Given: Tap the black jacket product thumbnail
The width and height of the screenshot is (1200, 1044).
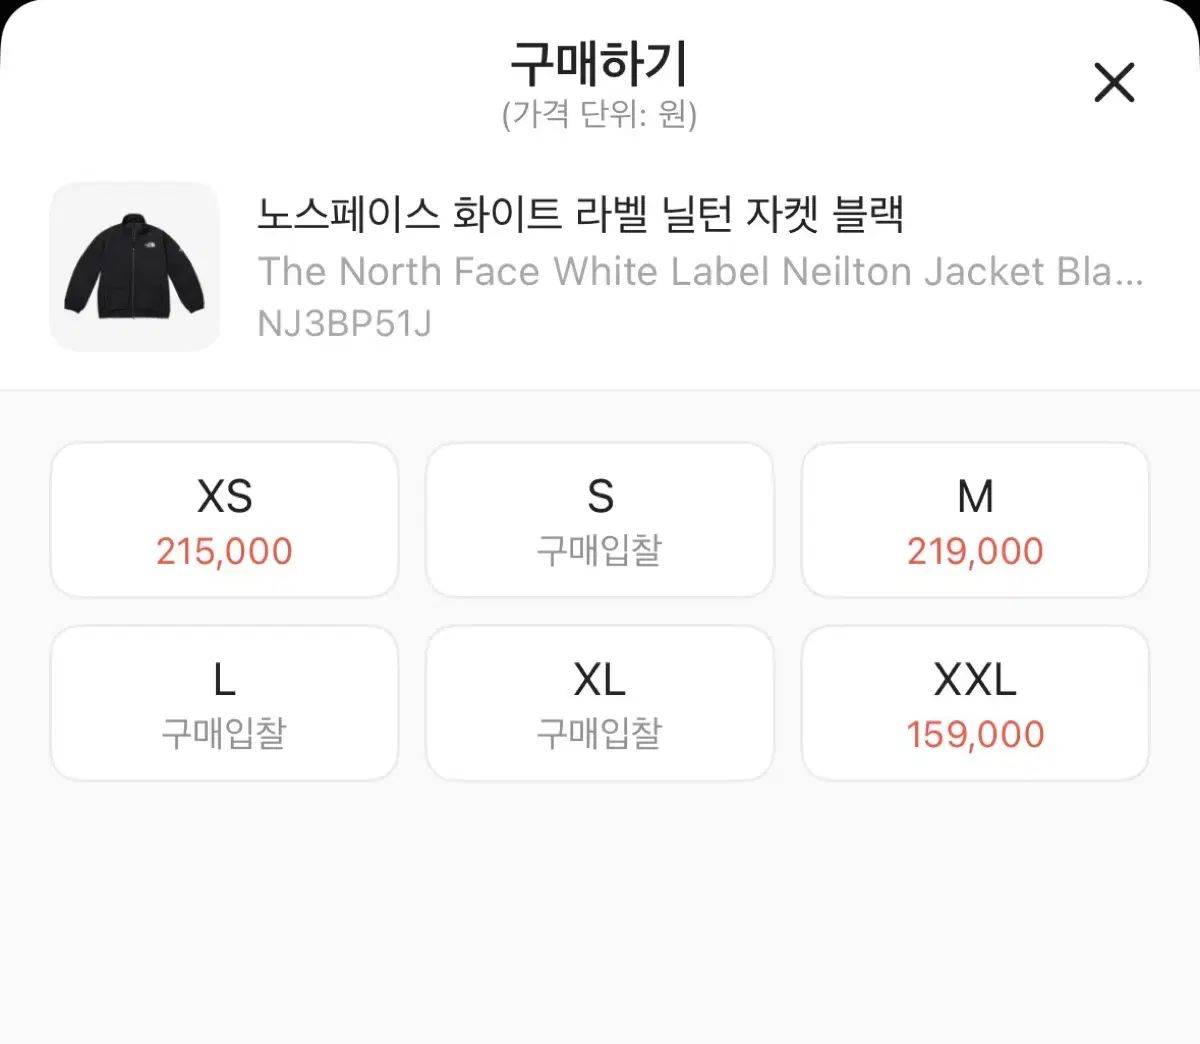Looking at the screenshot, I should click(x=135, y=267).
